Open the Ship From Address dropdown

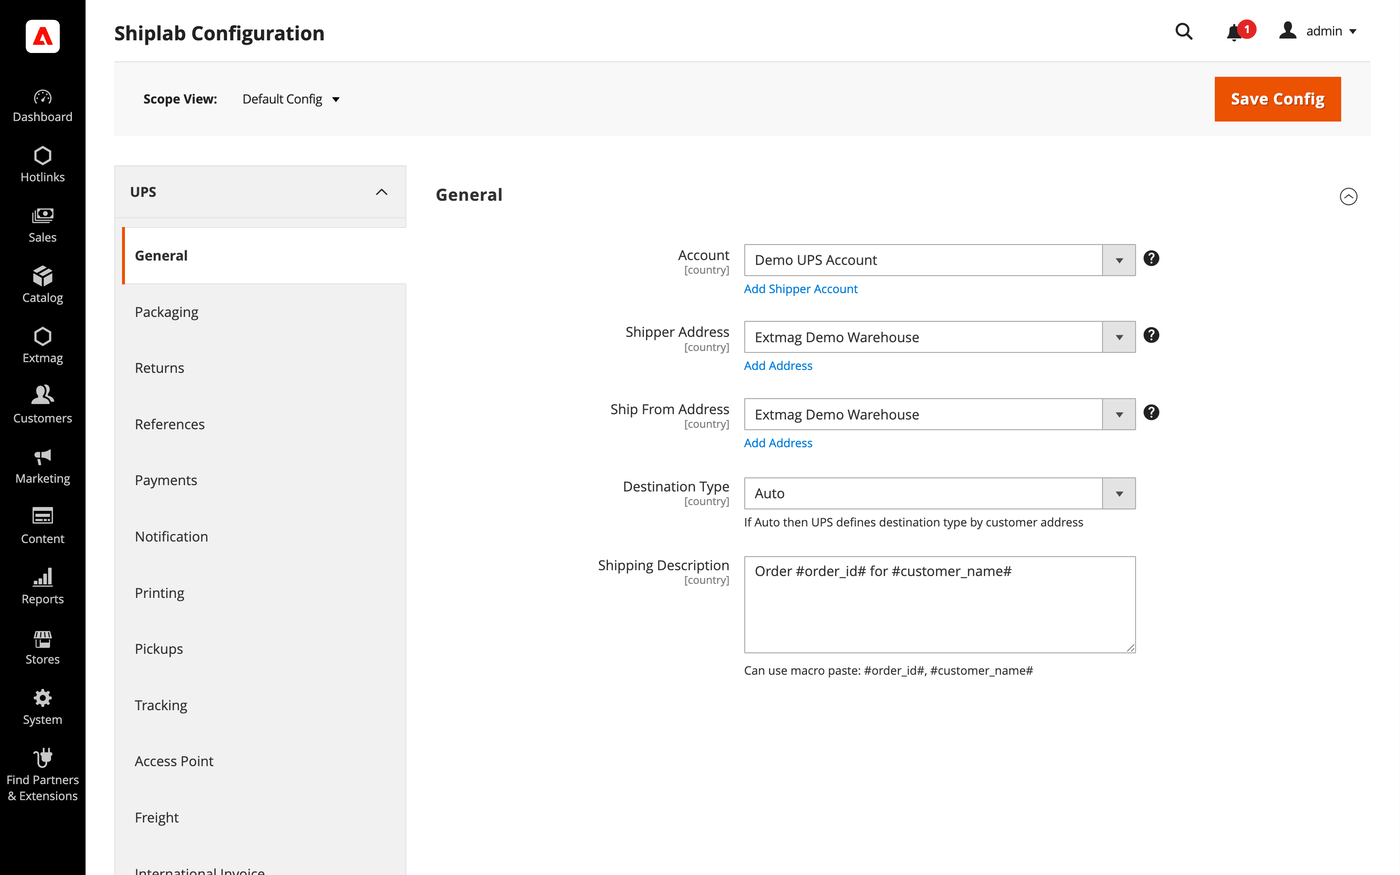click(939, 414)
